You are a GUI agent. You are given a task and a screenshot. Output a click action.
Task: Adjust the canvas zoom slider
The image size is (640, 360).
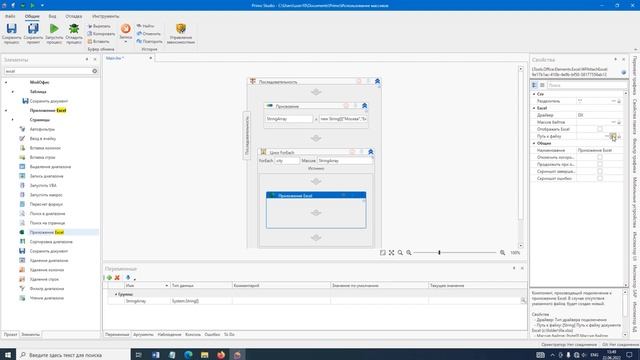[x=440, y=253]
